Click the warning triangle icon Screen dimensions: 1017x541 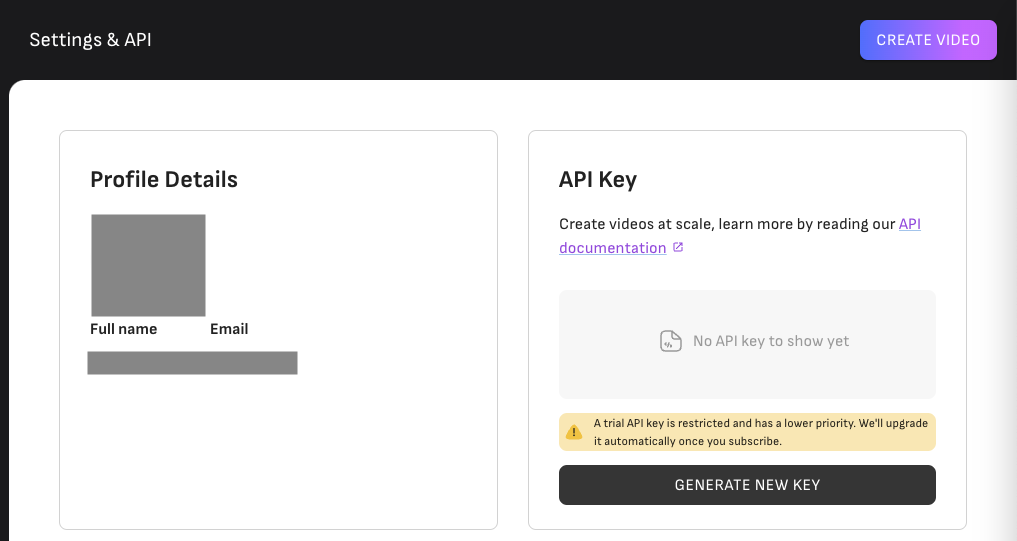[x=574, y=432]
